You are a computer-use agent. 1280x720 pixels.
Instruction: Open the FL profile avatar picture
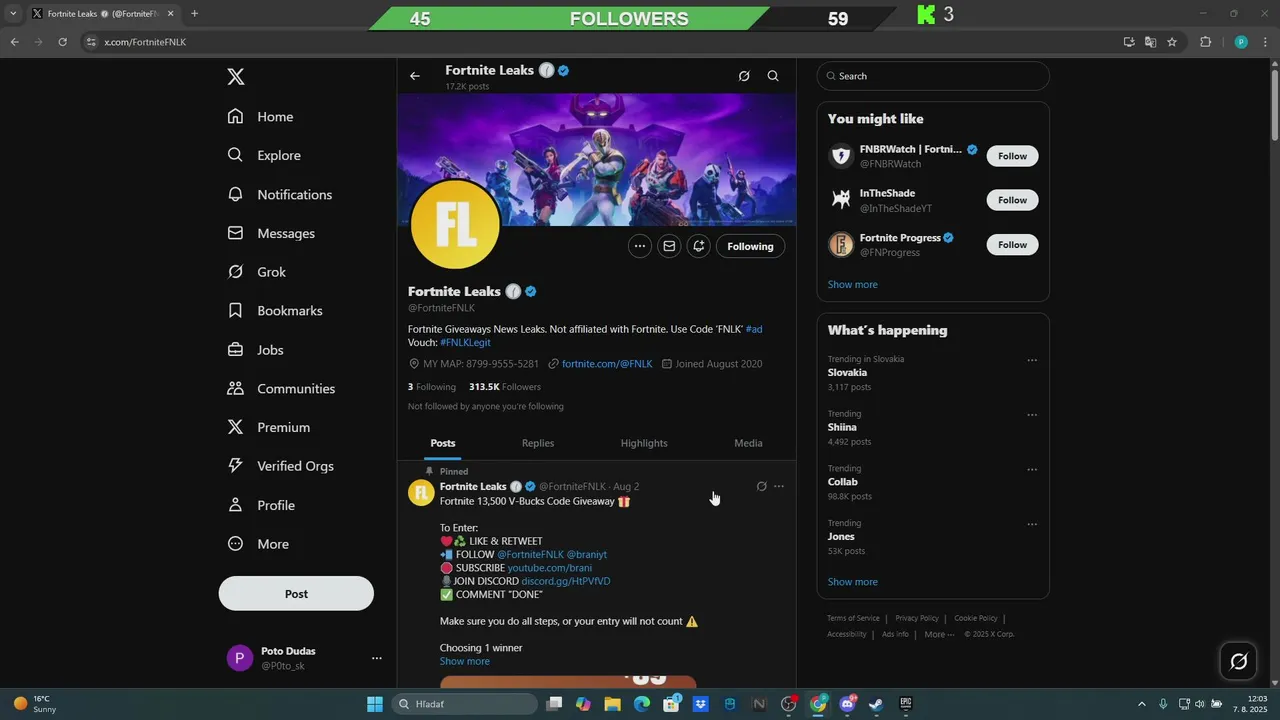455,224
